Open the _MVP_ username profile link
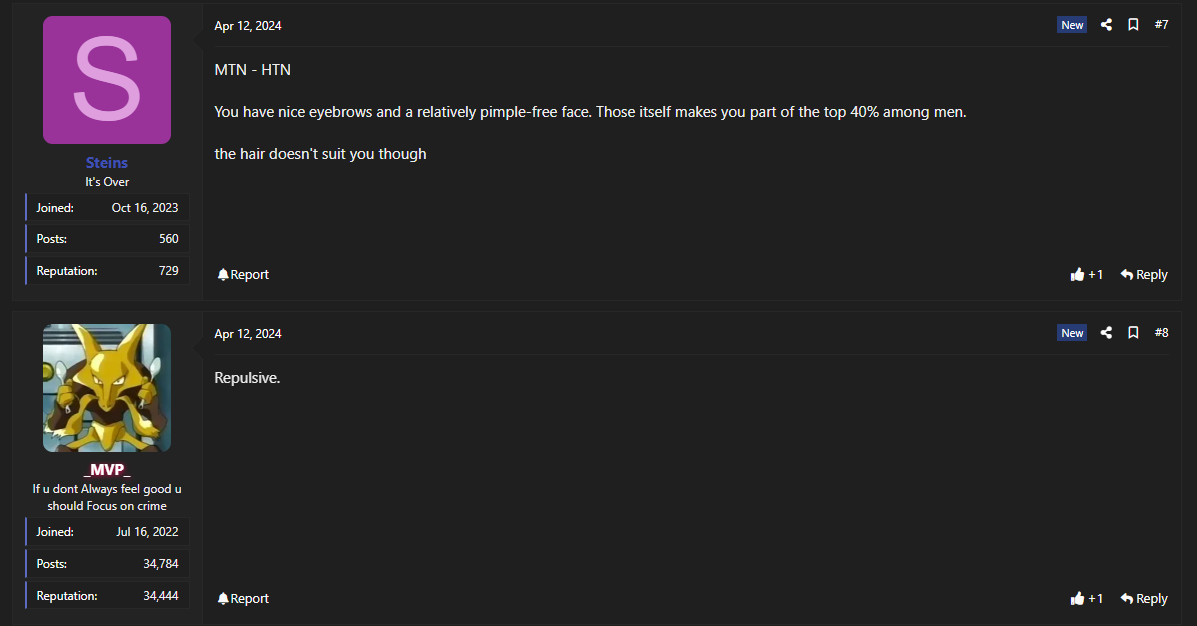The width and height of the screenshot is (1197, 626). (107, 470)
